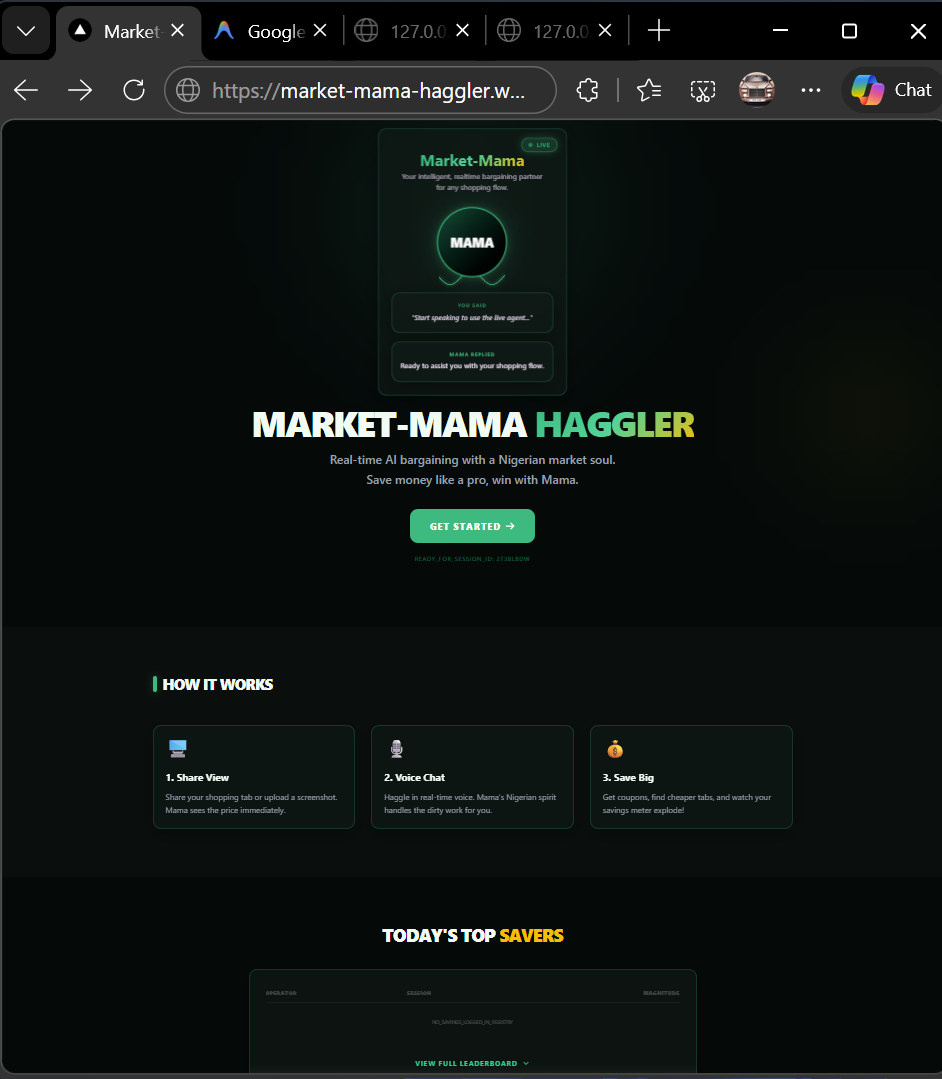Click the MAMA voice orb

472,242
